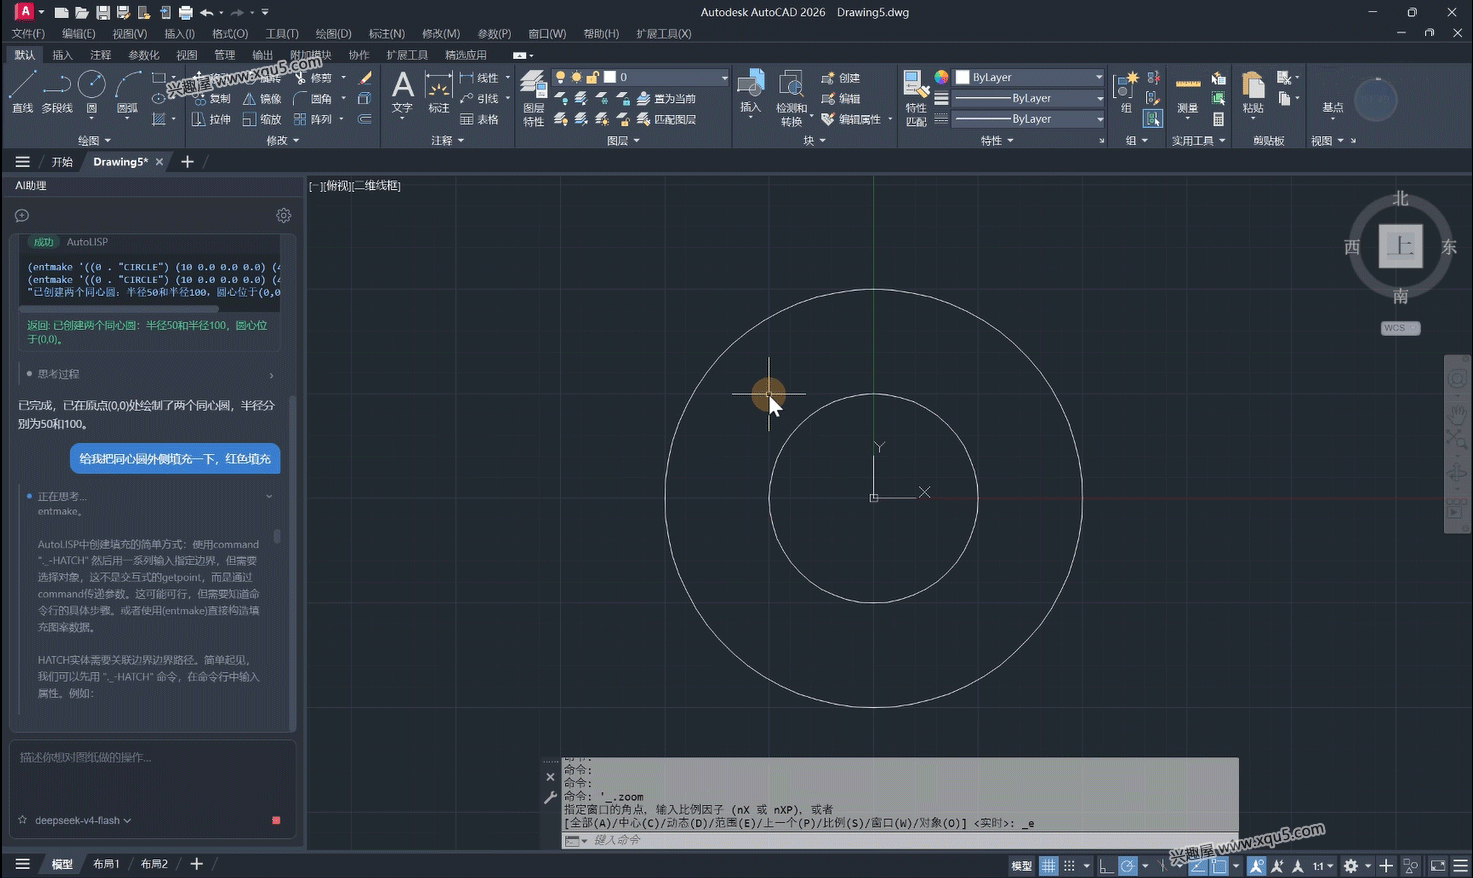The width and height of the screenshot is (1473, 878).
Task: Click the Dimension (标注) tool
Action: pos(439,92)
